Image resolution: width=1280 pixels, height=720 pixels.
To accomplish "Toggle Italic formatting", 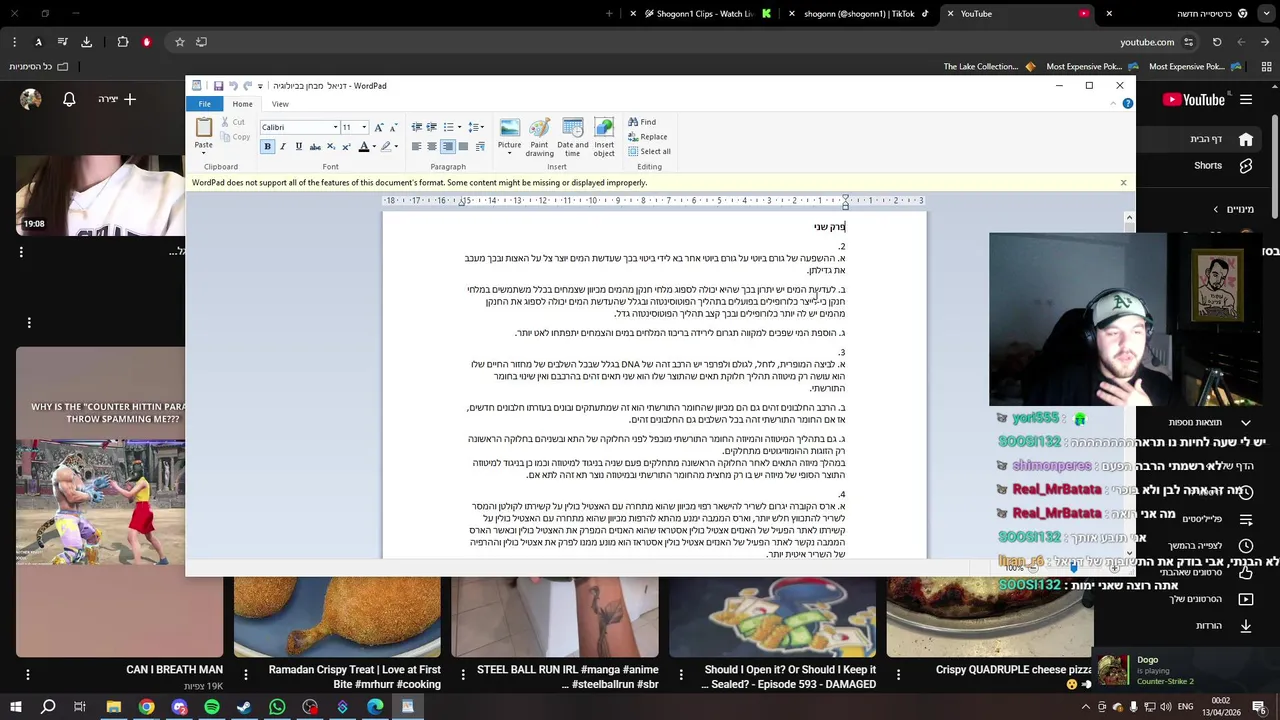I will [283, 147].
